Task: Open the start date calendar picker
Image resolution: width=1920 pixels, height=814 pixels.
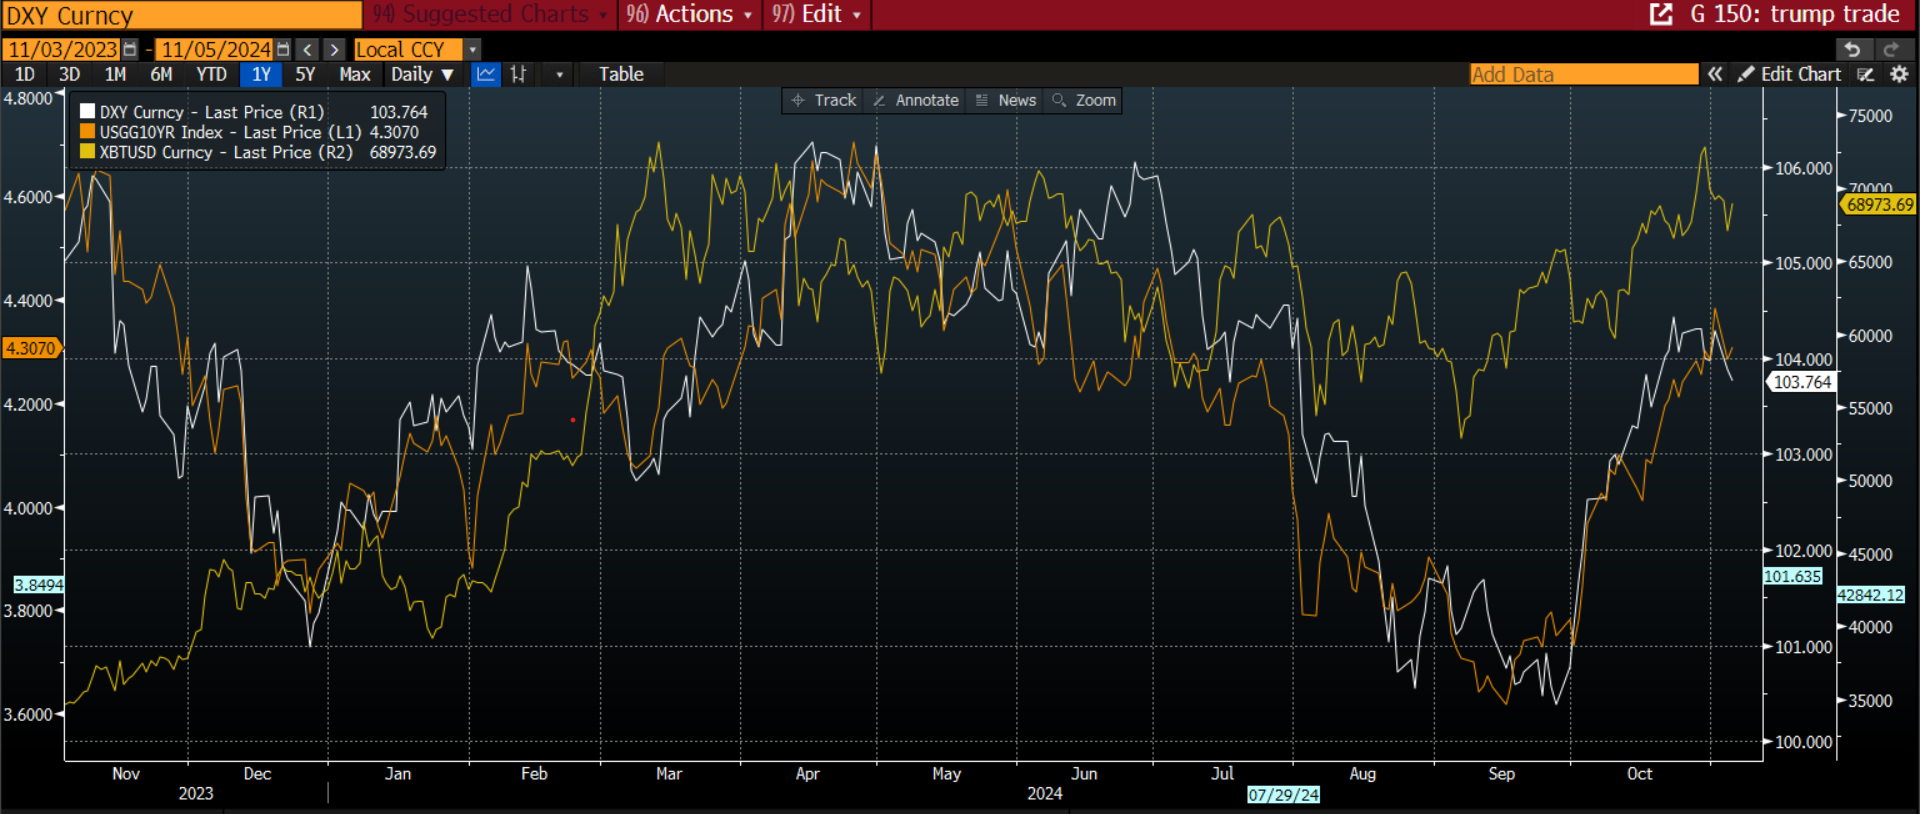Action: click(129, 49)
